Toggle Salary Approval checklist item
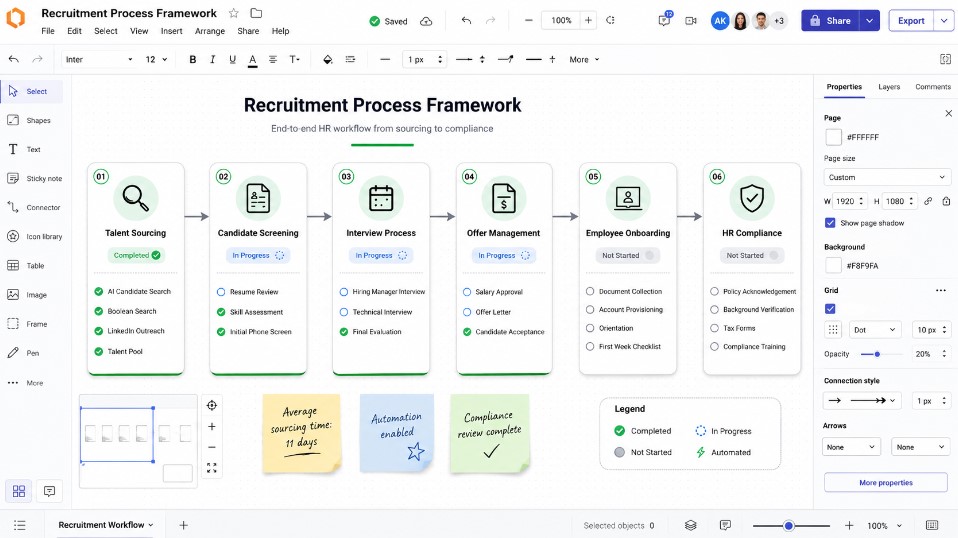The image size is (958, 538). [x=467, y=292]
